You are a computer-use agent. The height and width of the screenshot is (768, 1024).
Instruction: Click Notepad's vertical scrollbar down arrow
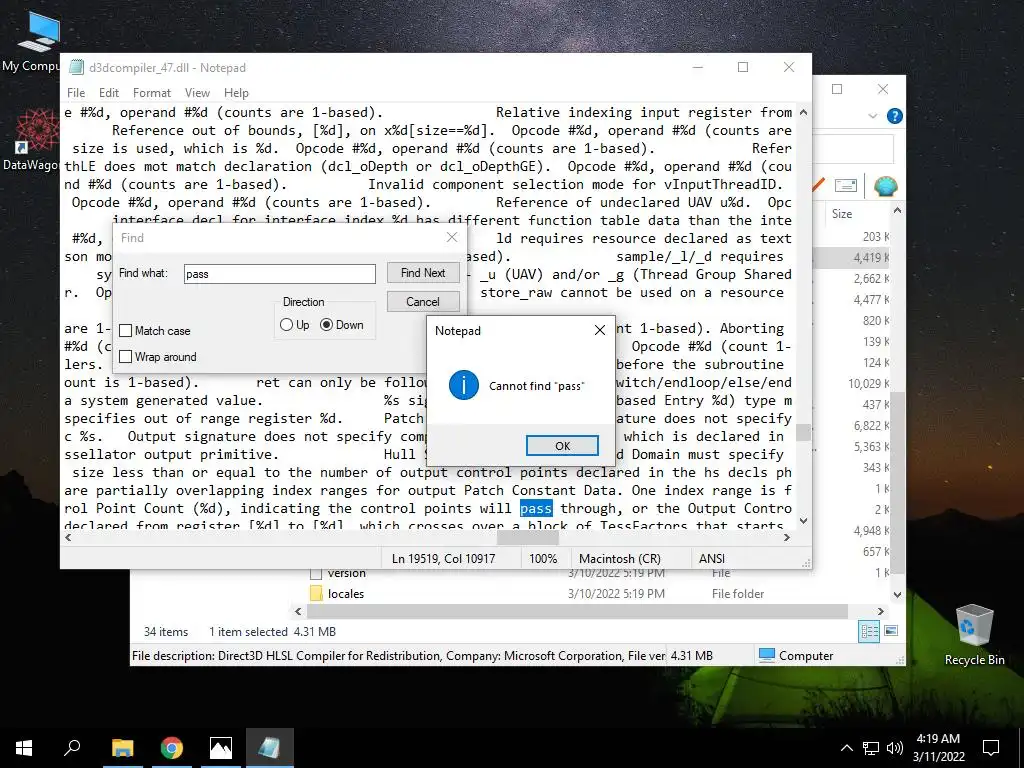click(x=803, y=520)
